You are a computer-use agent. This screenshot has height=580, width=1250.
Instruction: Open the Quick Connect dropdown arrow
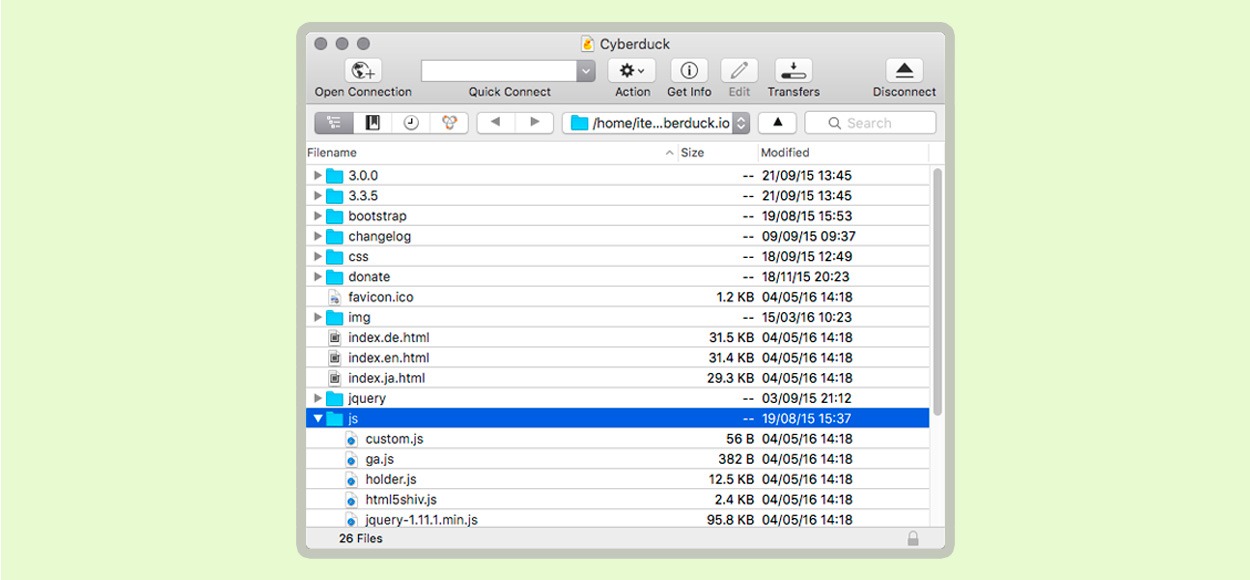(586, 71)
